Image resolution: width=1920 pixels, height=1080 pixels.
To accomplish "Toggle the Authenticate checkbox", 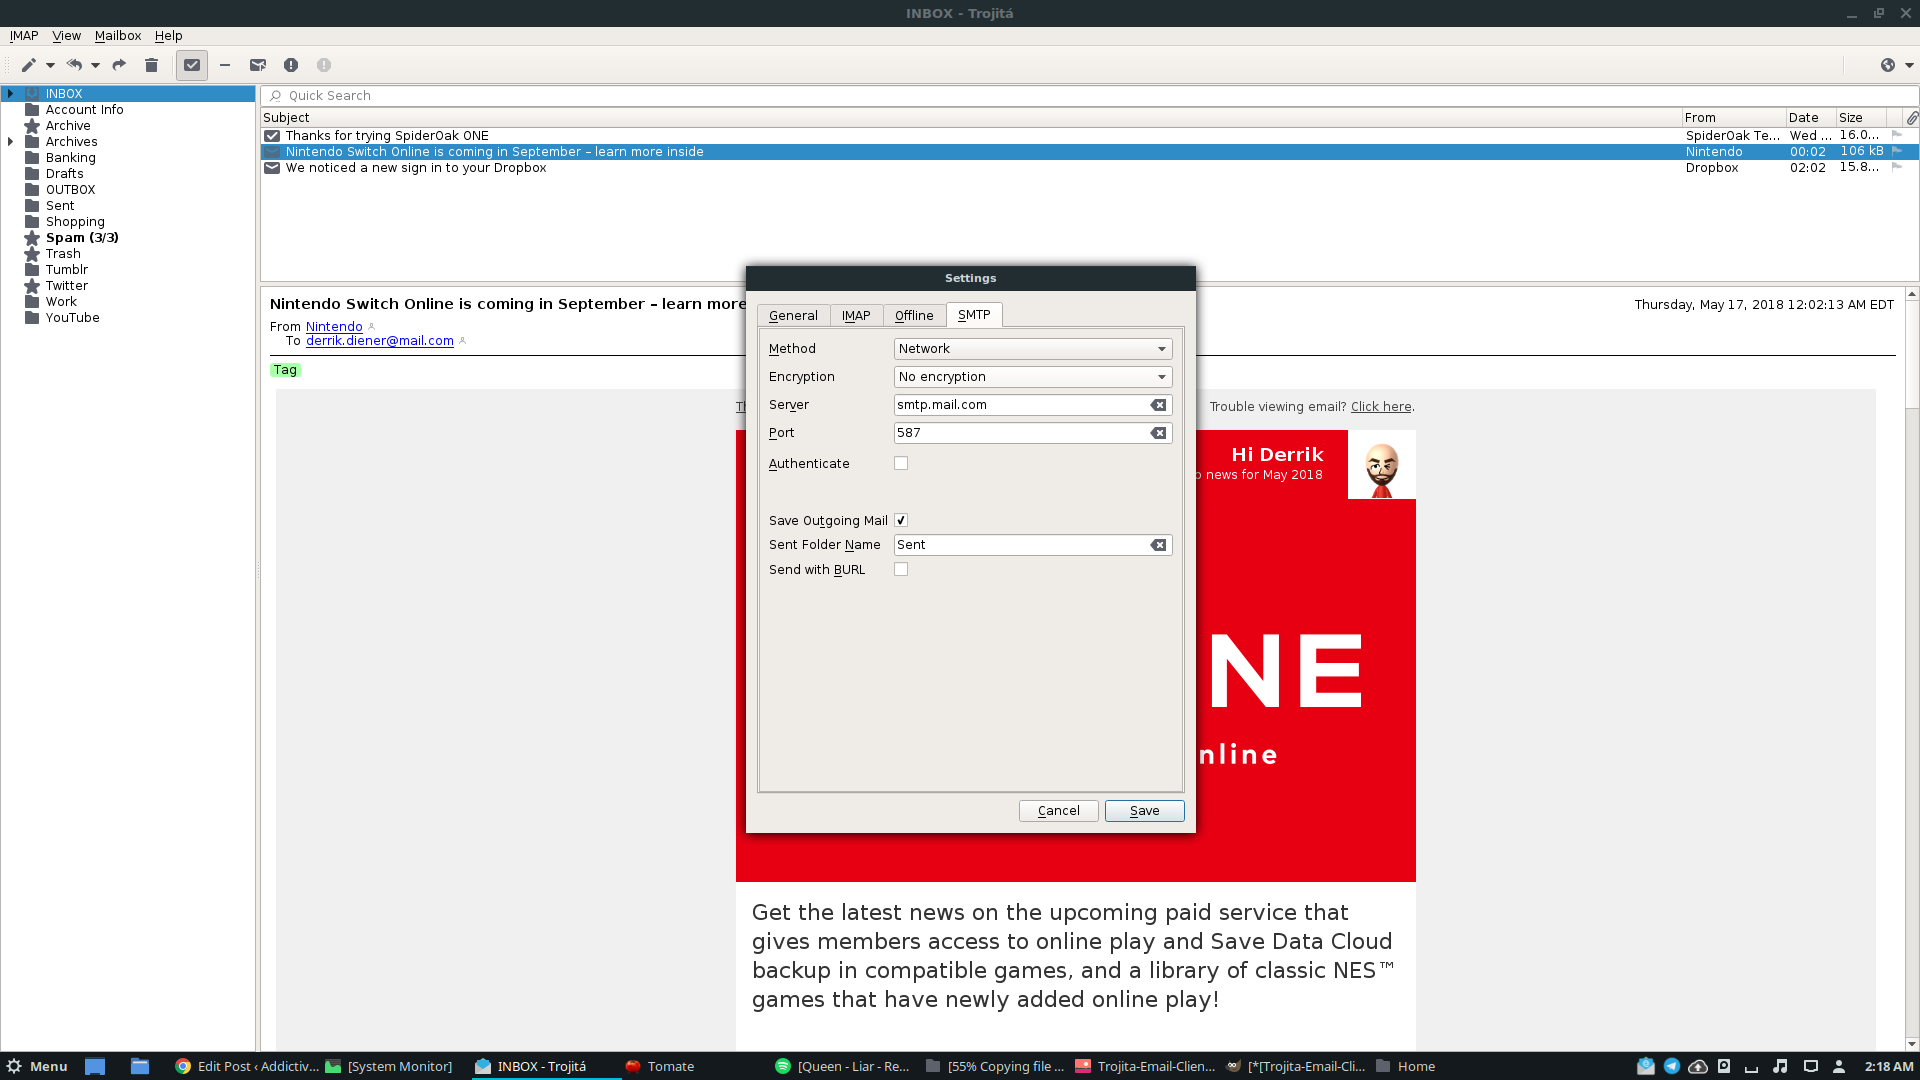I will tap(901, 463).
